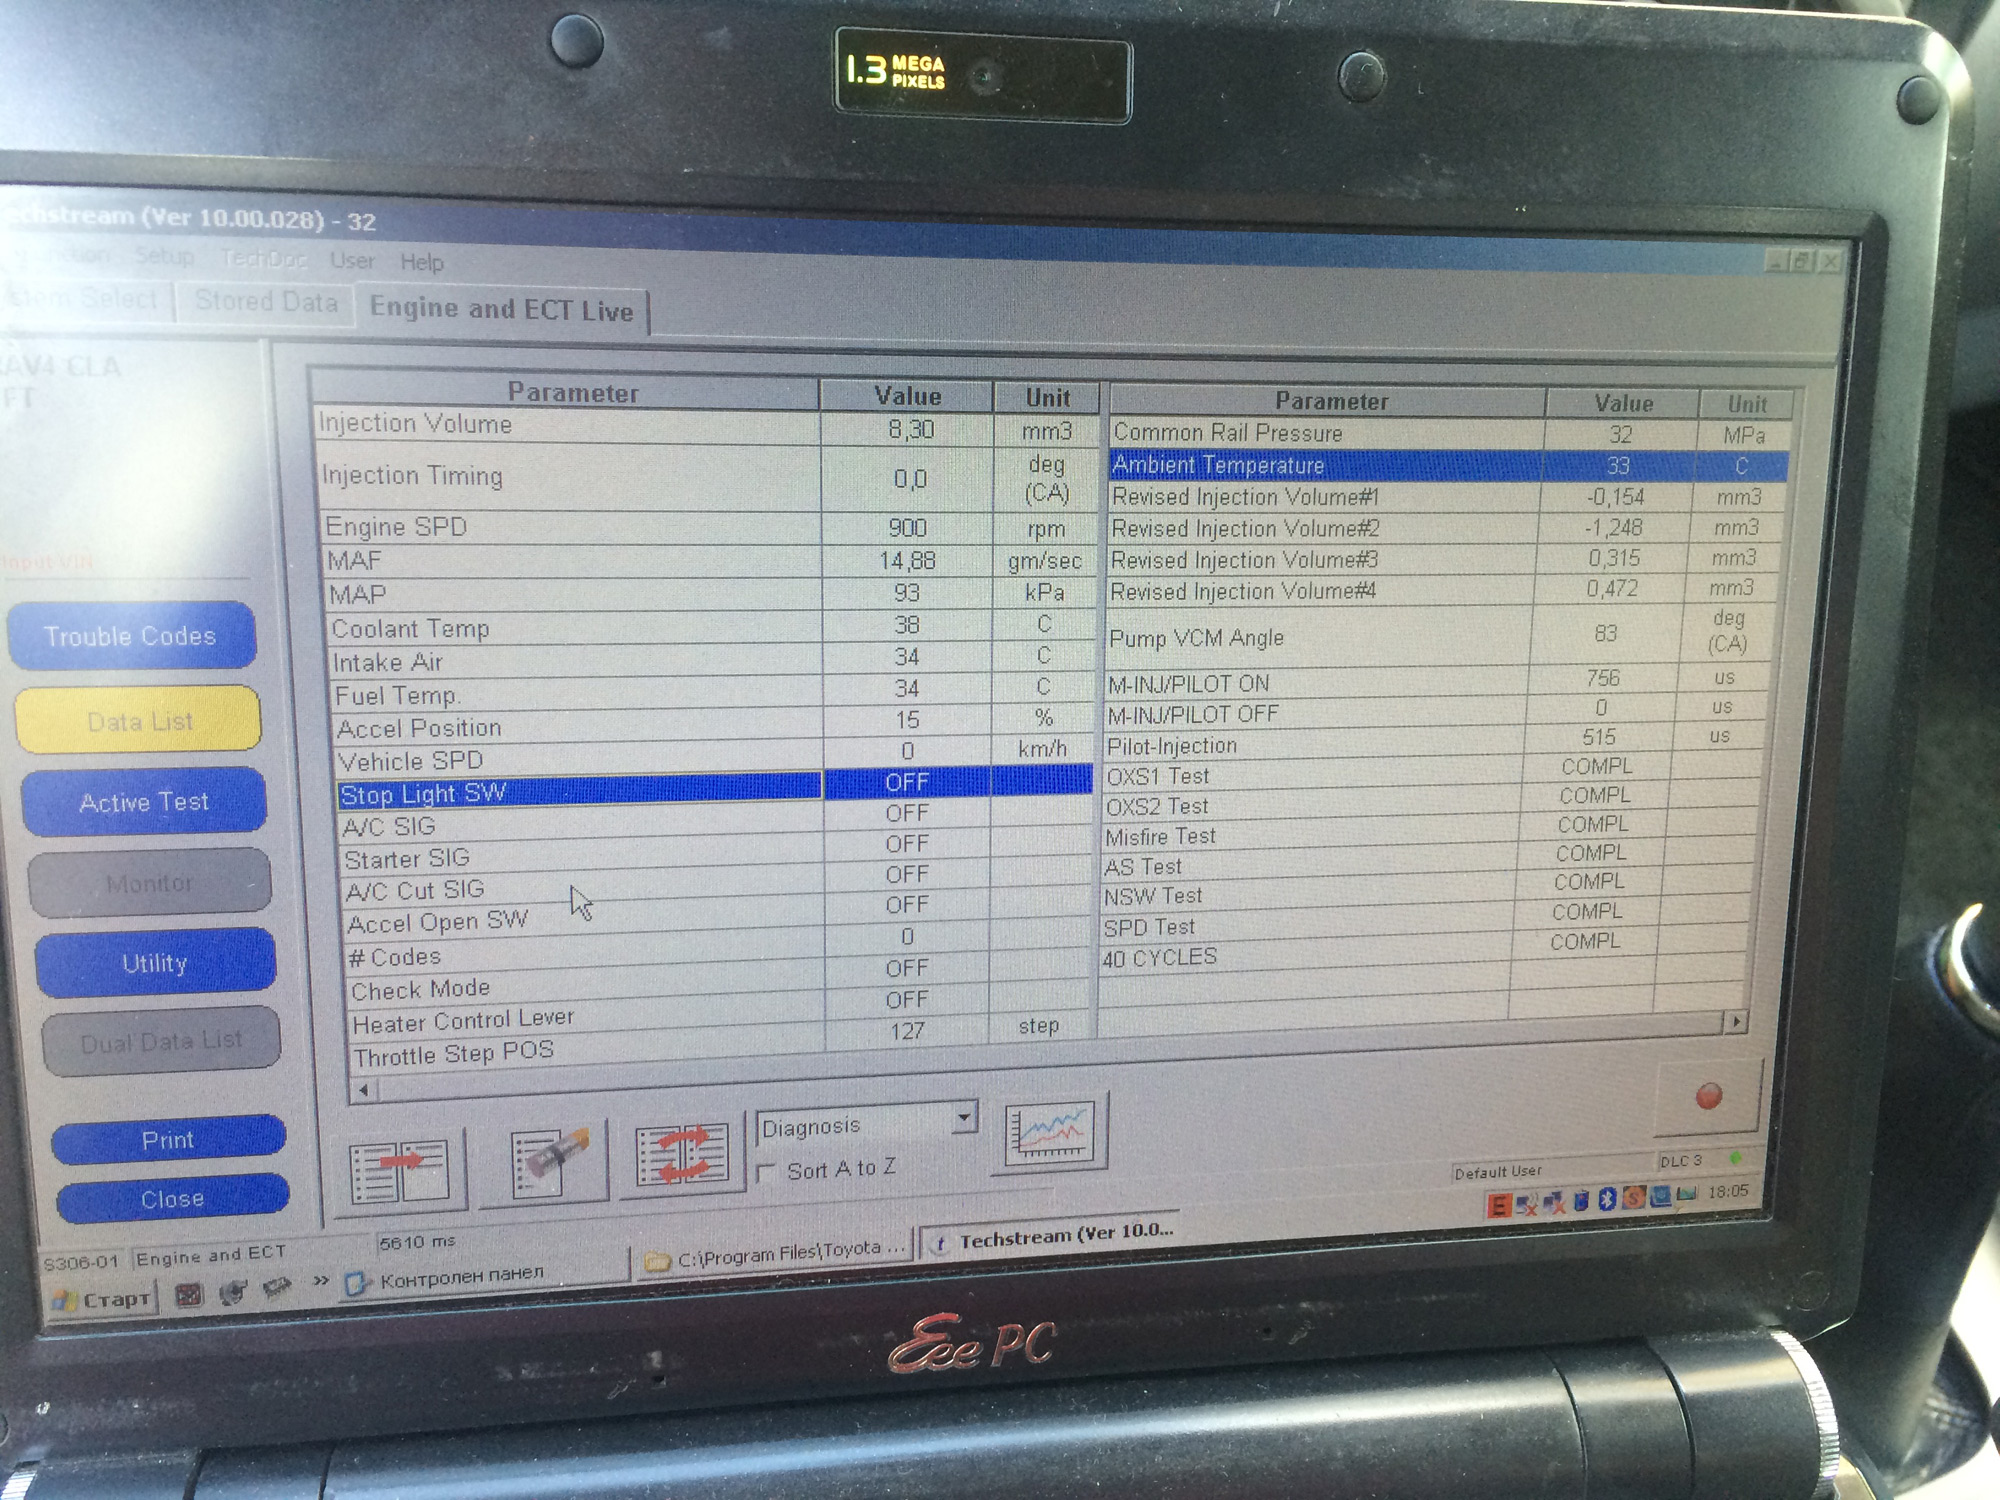Enable the Sort A to Z checkbox
This screenshot has height=1500, width=2000.
tap(768, 1171)
